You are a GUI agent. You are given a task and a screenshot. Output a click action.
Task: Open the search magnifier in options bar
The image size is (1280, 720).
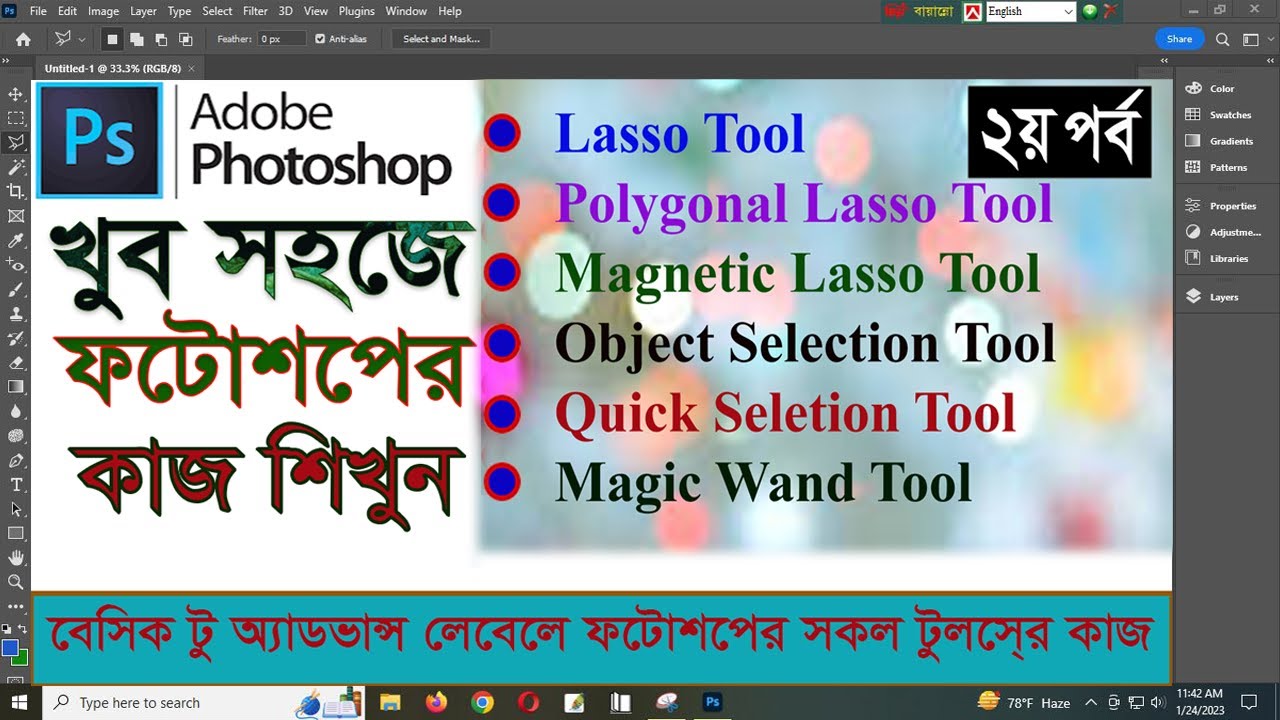pos(1222,39)
